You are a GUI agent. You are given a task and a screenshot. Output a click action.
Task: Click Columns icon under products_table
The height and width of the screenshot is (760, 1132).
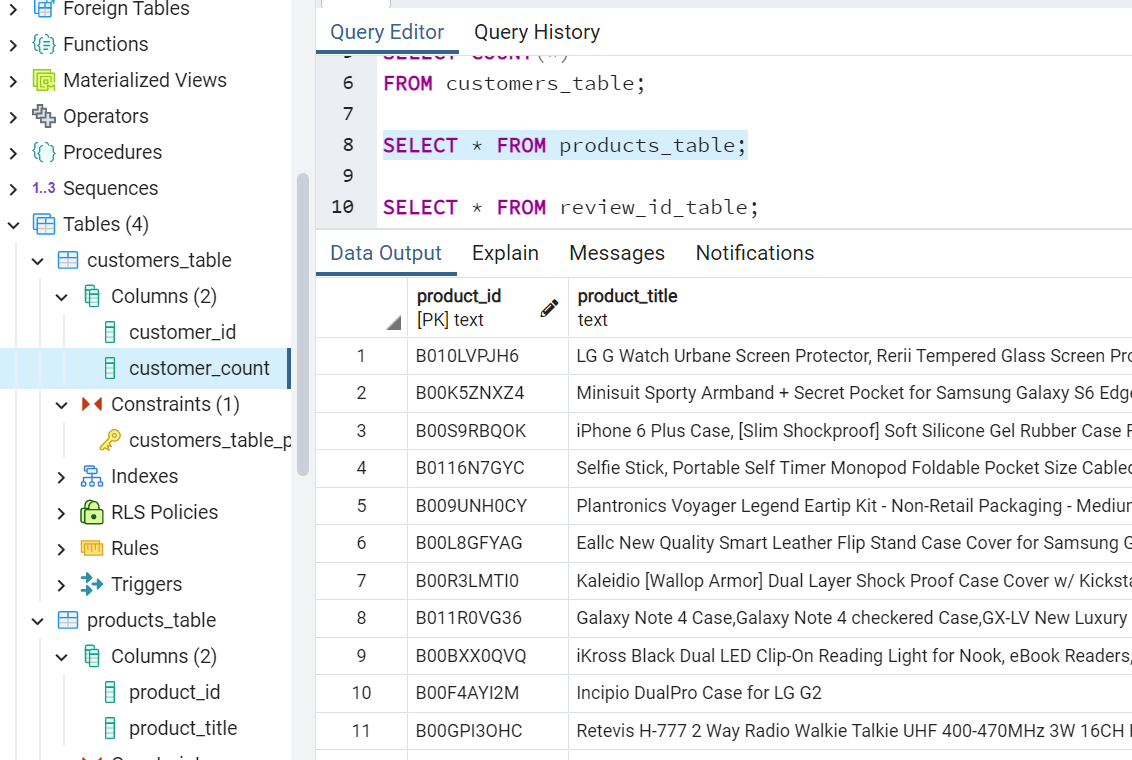pyautogui.click(x=92, y=656)
